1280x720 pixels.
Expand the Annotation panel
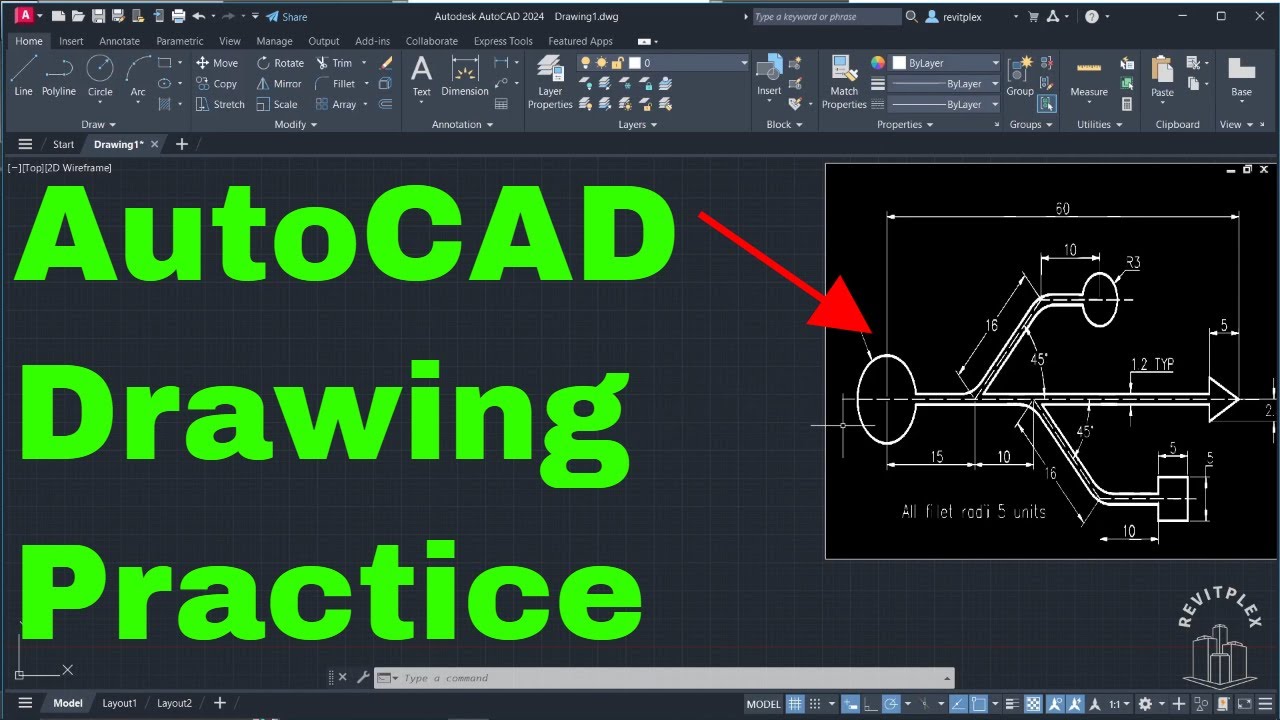463,125
